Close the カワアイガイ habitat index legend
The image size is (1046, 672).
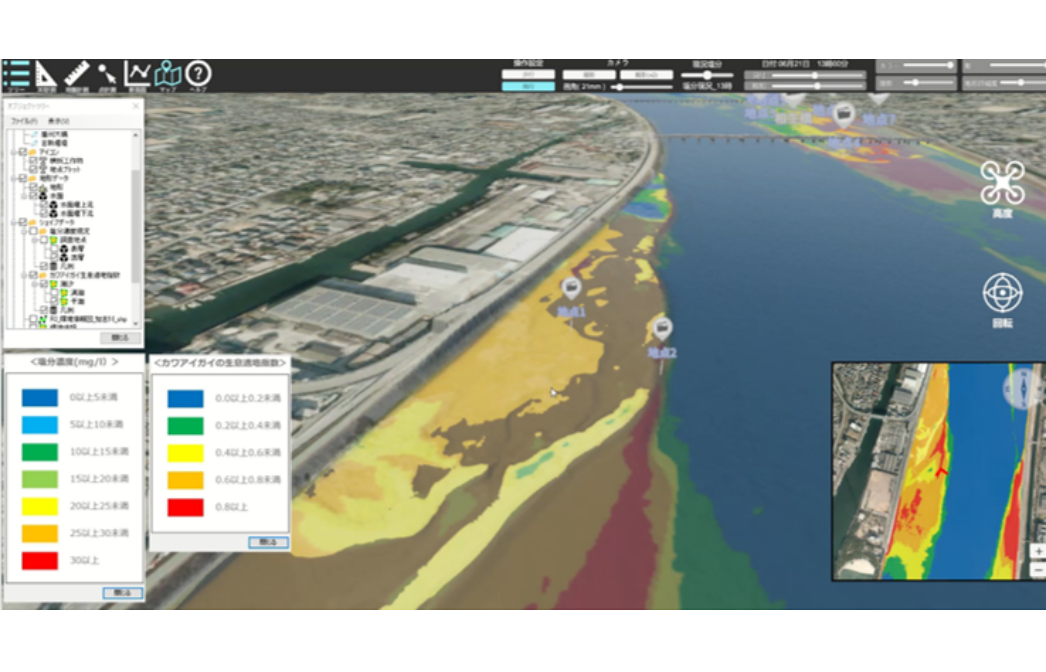coord(268,542)
